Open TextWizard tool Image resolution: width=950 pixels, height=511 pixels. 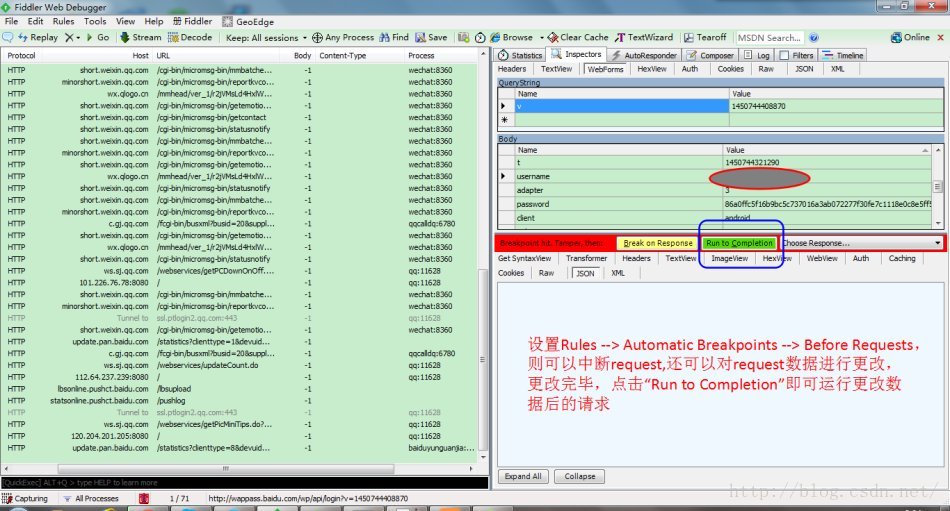[x=643, y=38]
